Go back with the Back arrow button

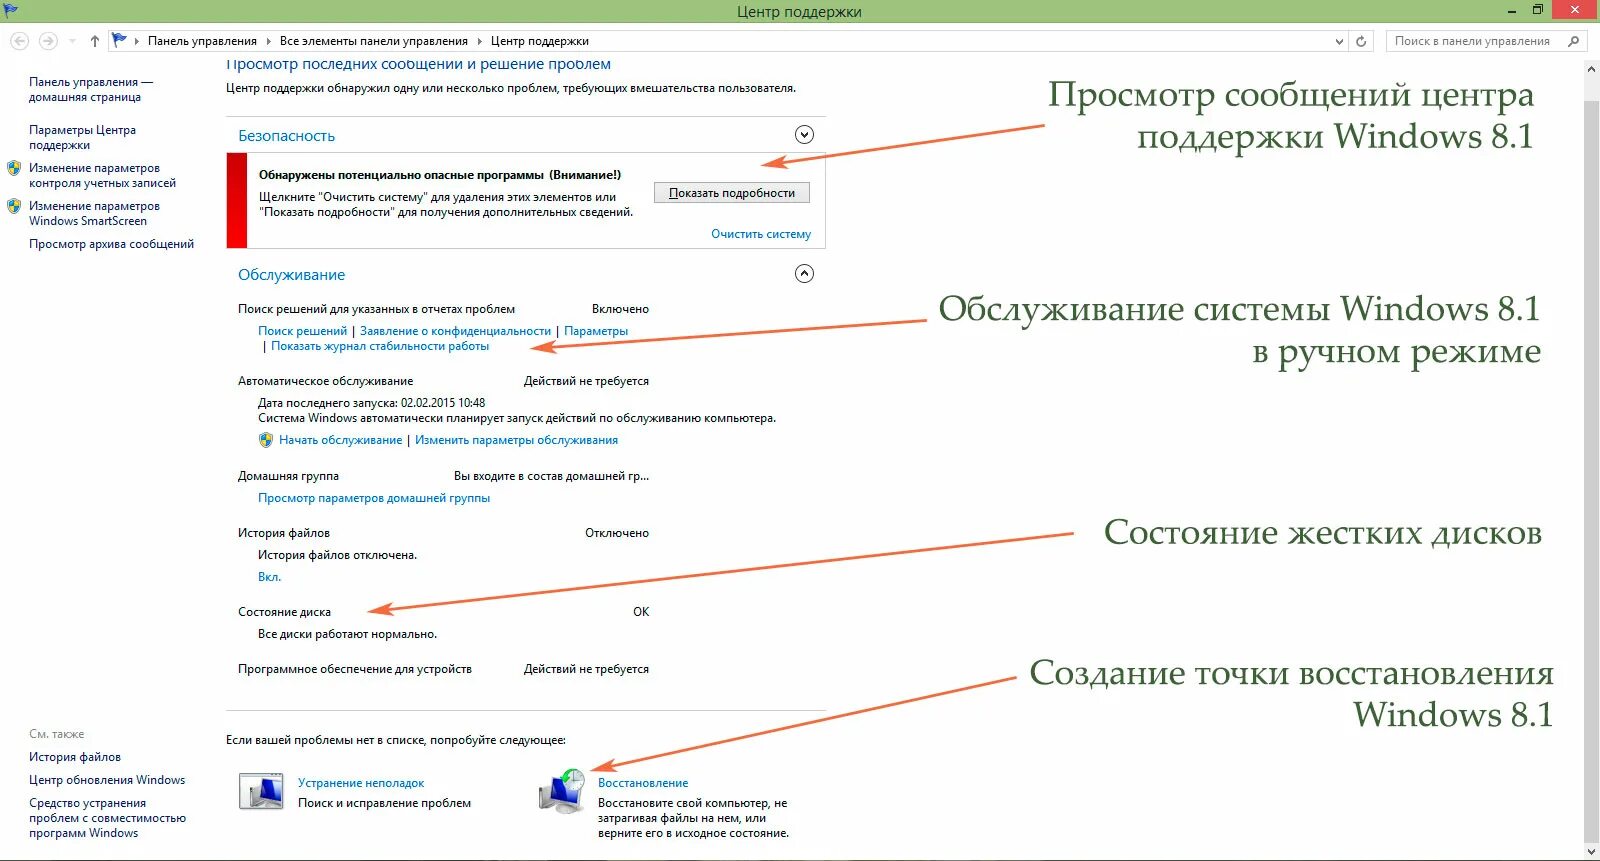tap(19, 41)
